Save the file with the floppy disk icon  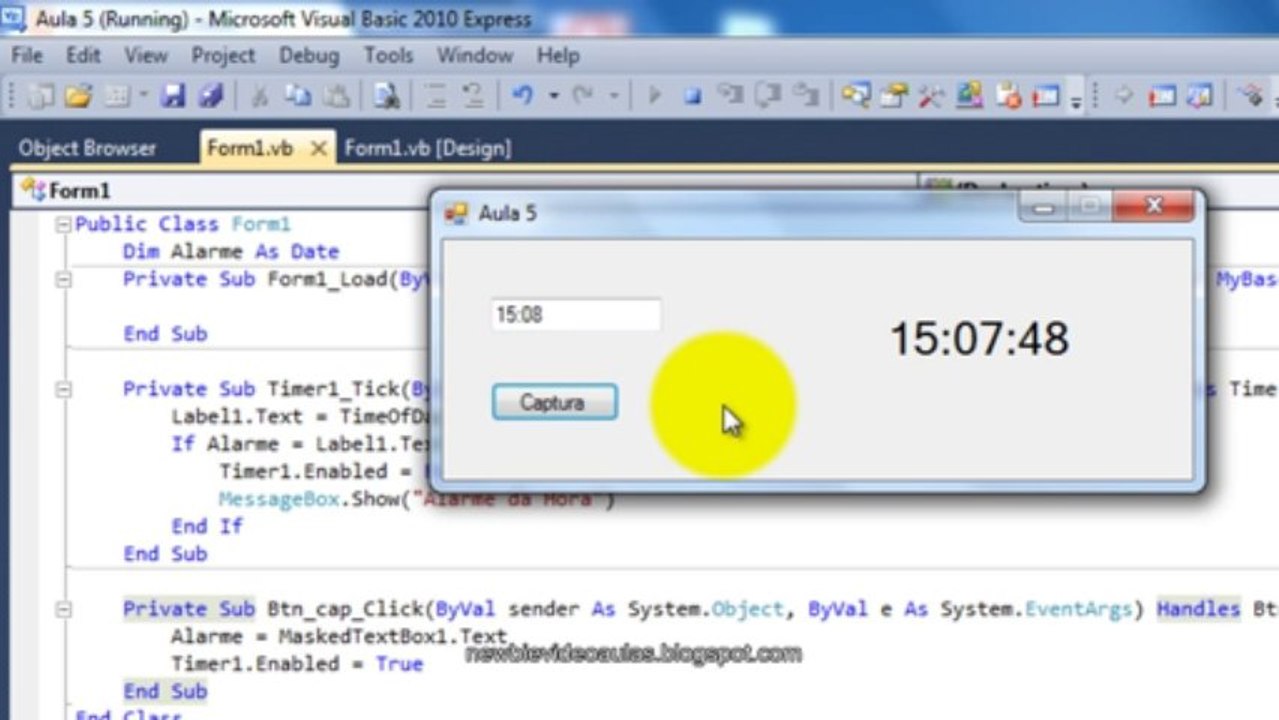point(173,96)
